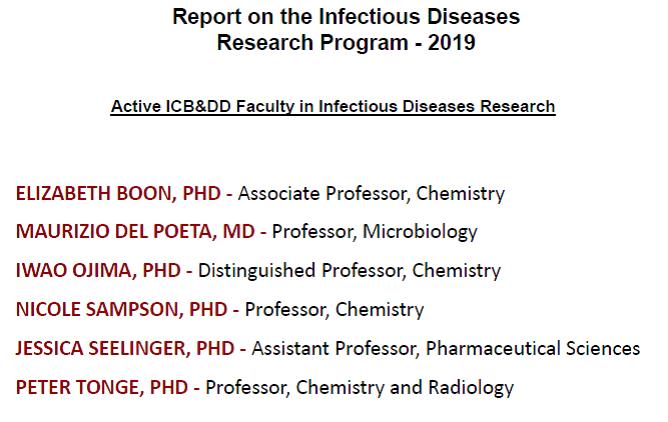Select the name Nicole Sampson, PhD
The image size is (668, 422).
[121, 309]
